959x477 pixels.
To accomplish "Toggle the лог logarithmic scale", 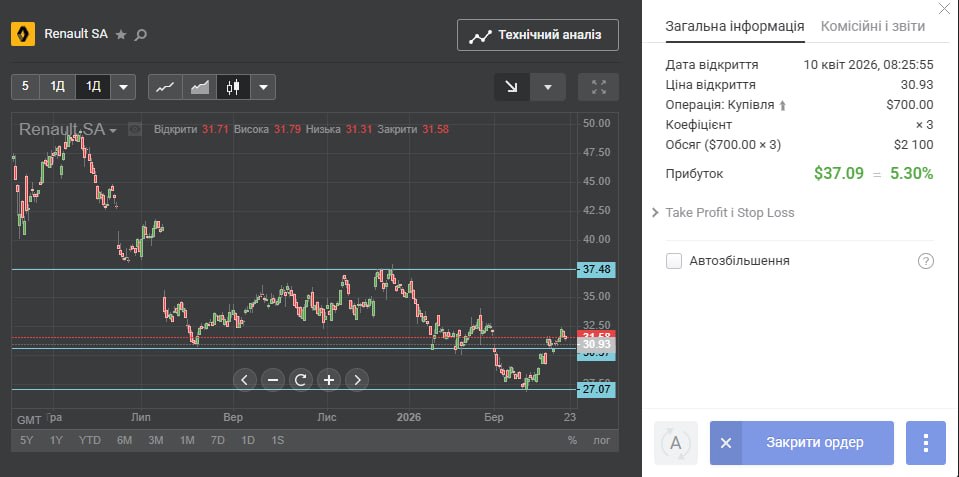I will (x=601, y=440).
